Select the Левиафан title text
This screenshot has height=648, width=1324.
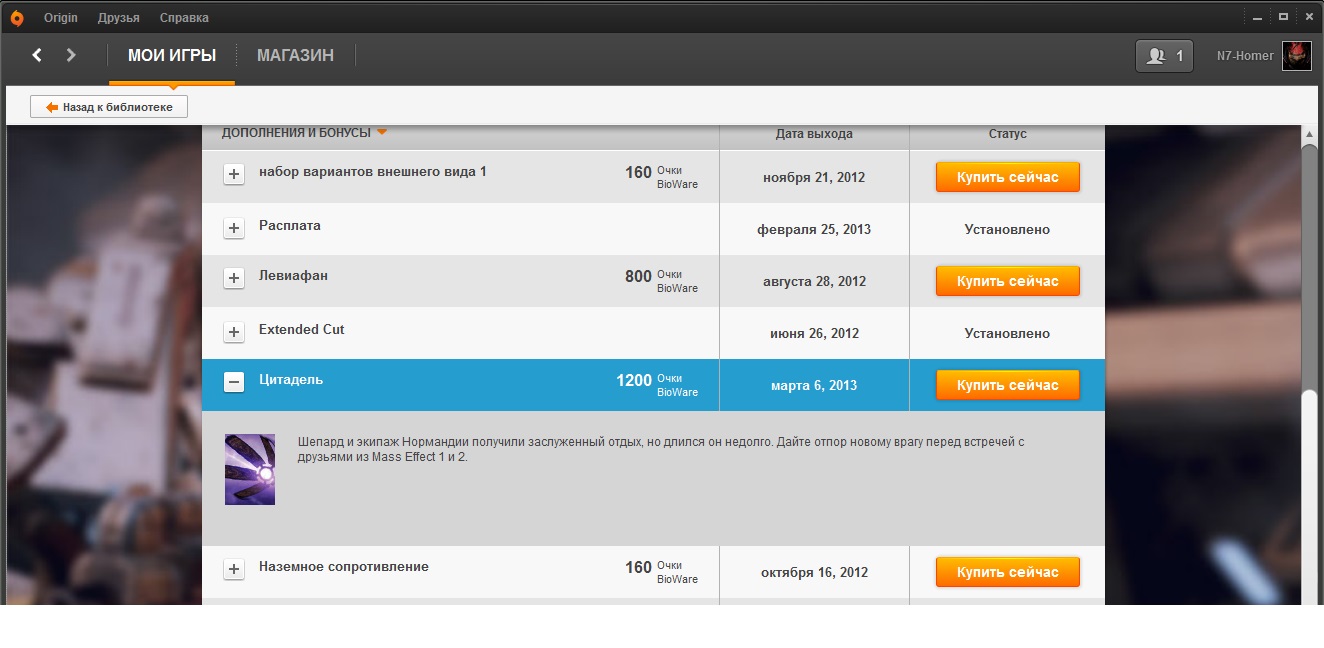[x=293, y=275]
